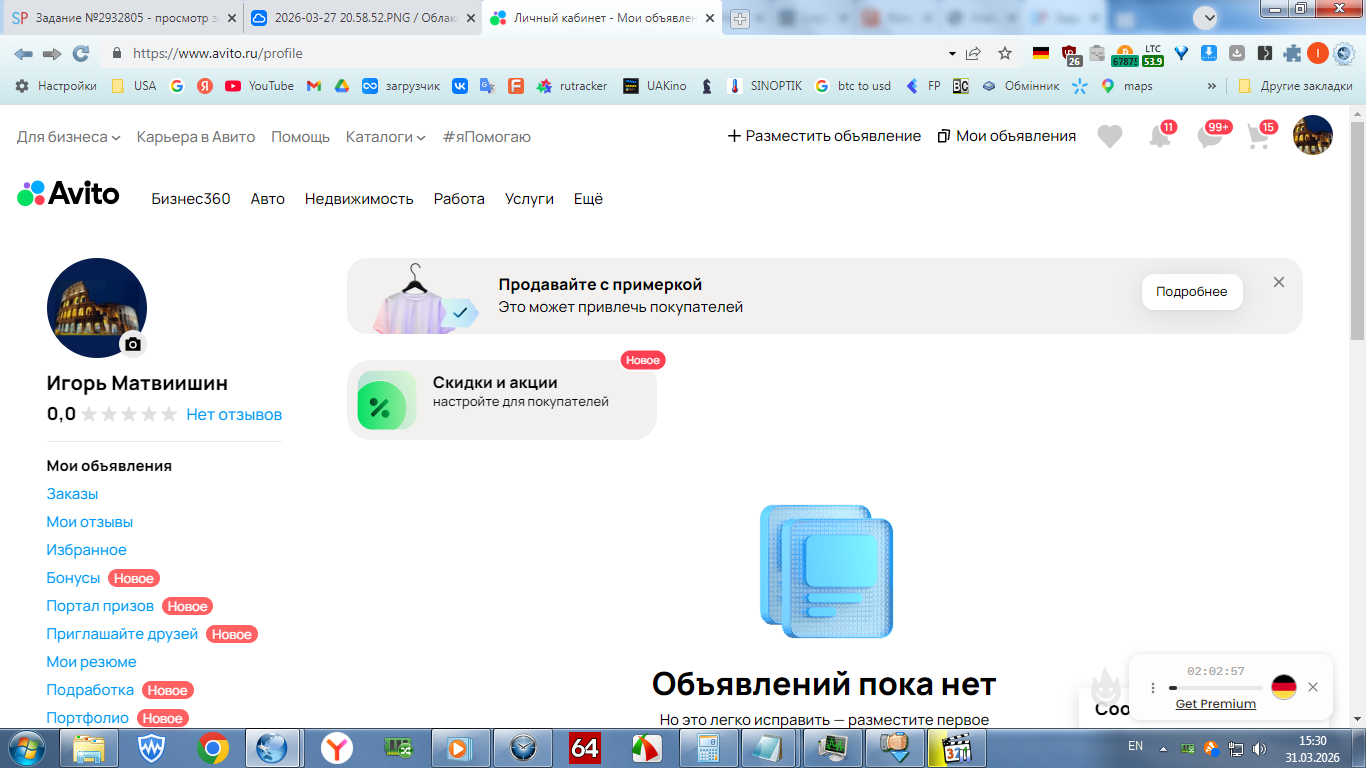Open the user avatar in Avito header
1366x768 pixels.
[x=1313, y=135]
